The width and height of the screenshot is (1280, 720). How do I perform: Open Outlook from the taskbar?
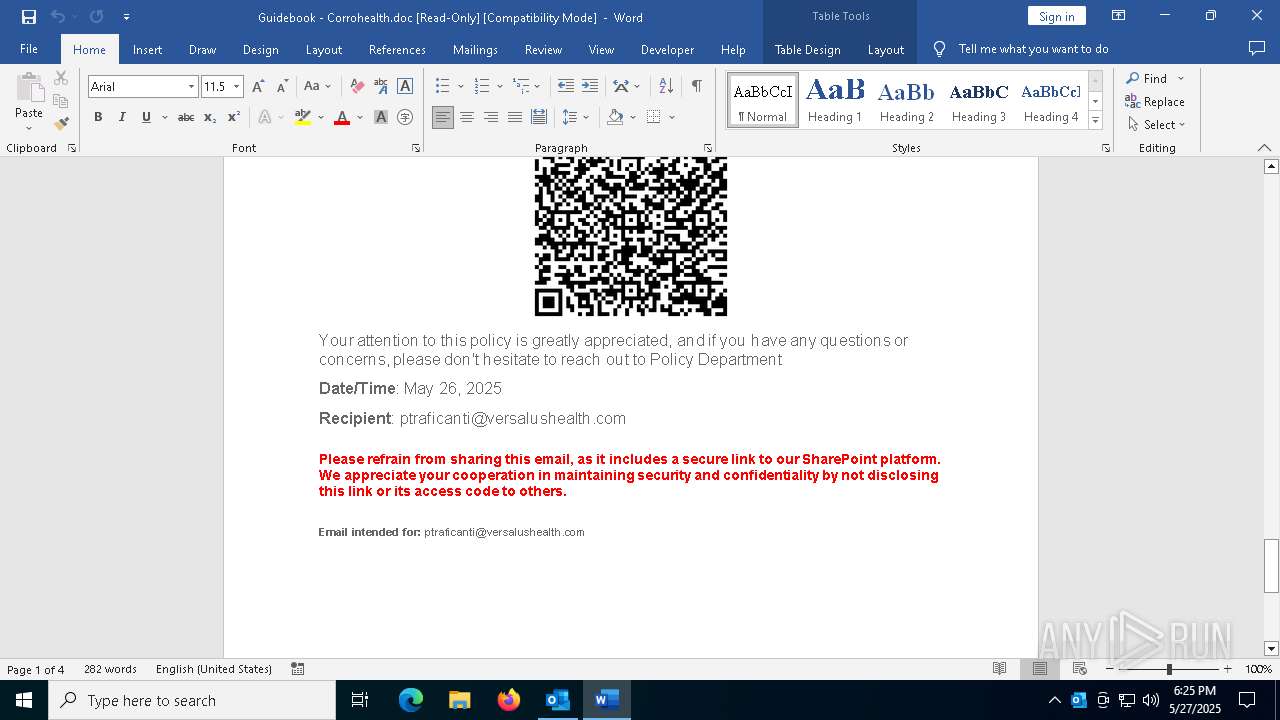pos(557,700)
